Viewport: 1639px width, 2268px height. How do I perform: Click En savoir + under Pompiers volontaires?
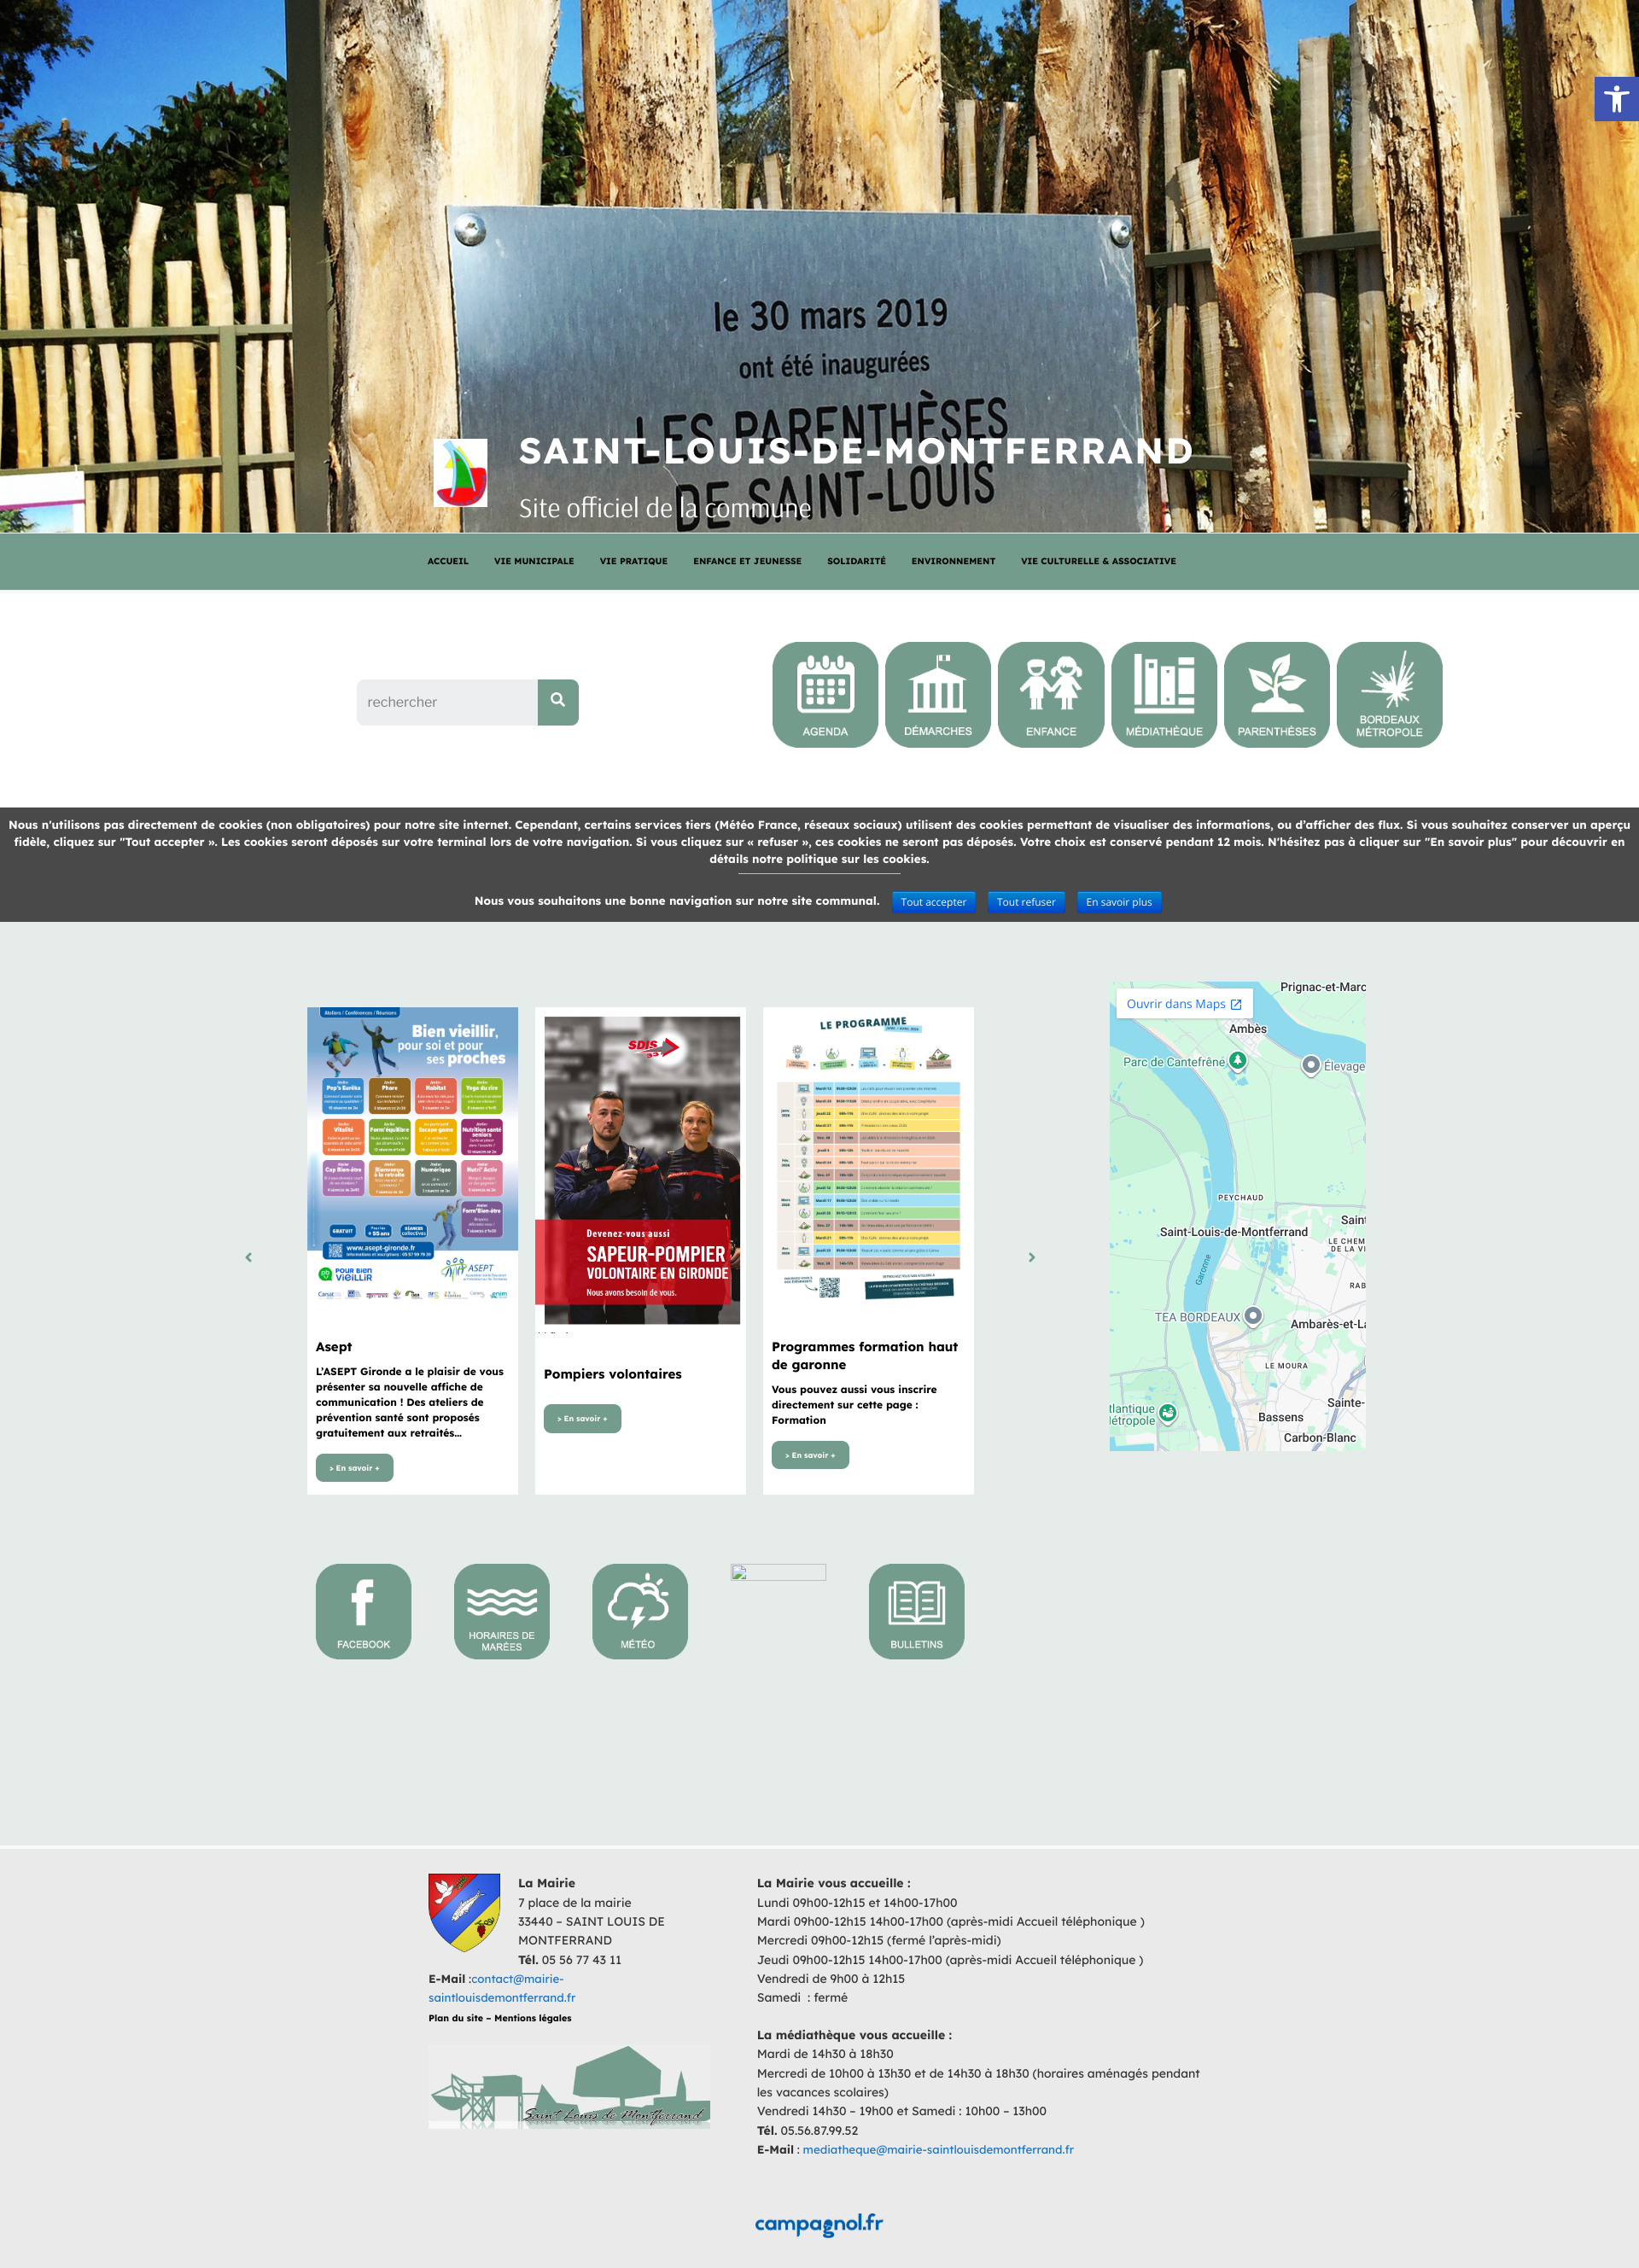582,1418
